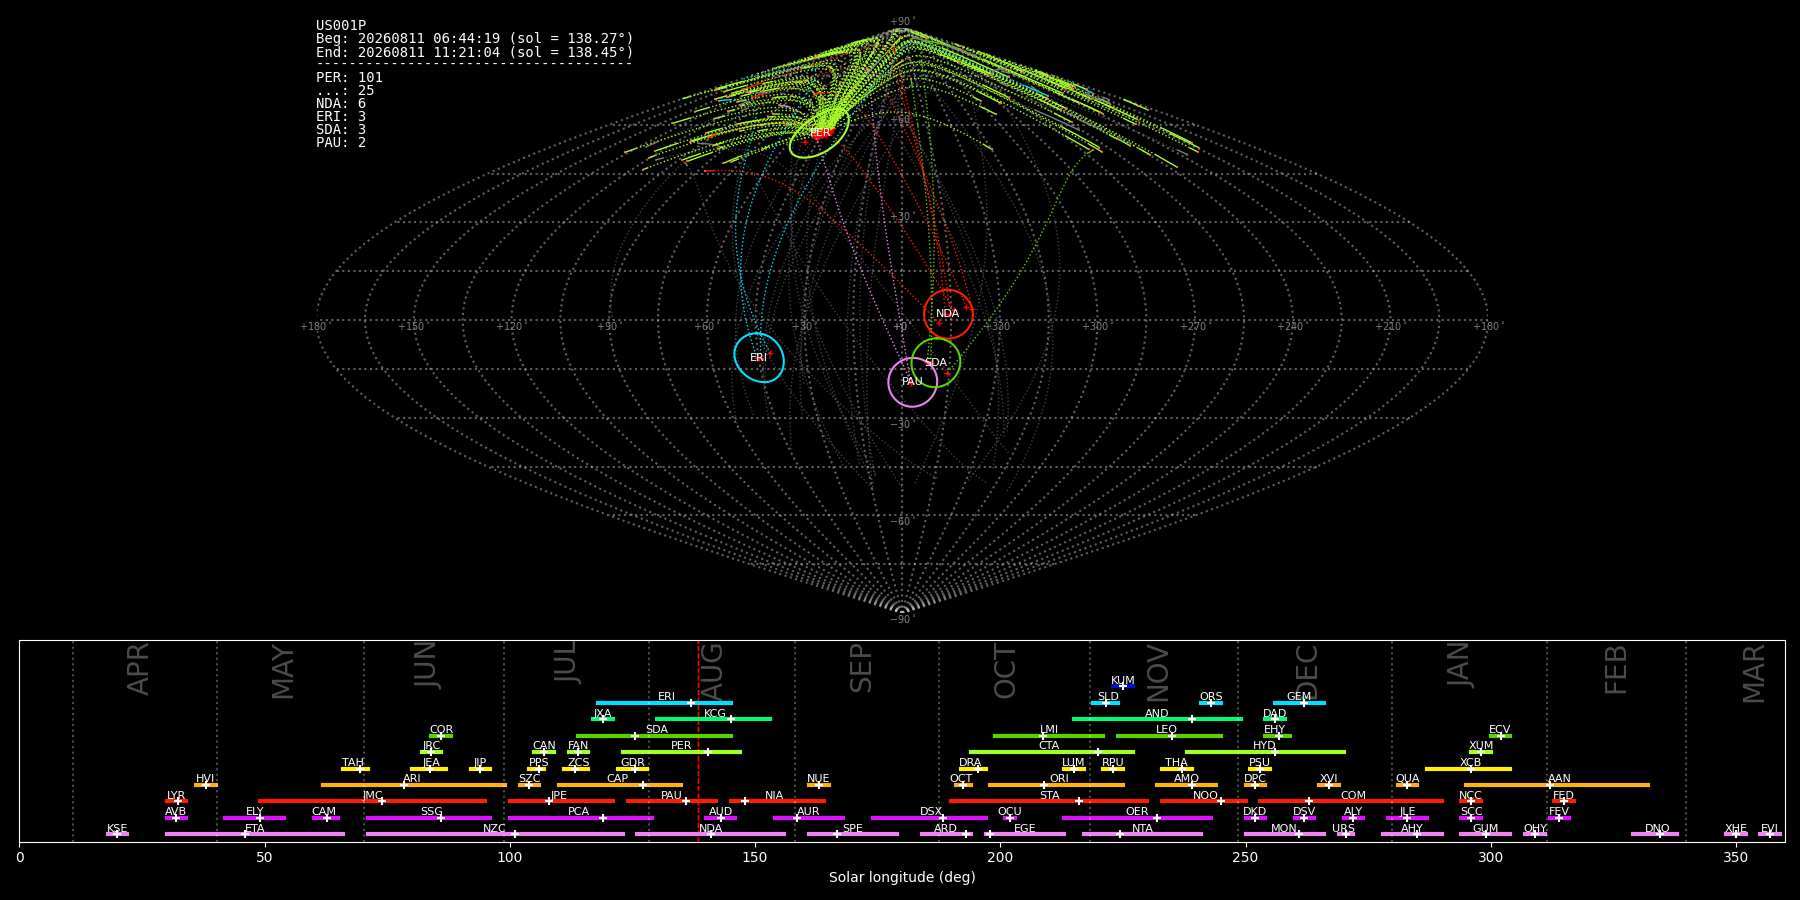Click the cyan ERI timeline bar
Screen dimensions: 1800x900
tap(664, 703)
